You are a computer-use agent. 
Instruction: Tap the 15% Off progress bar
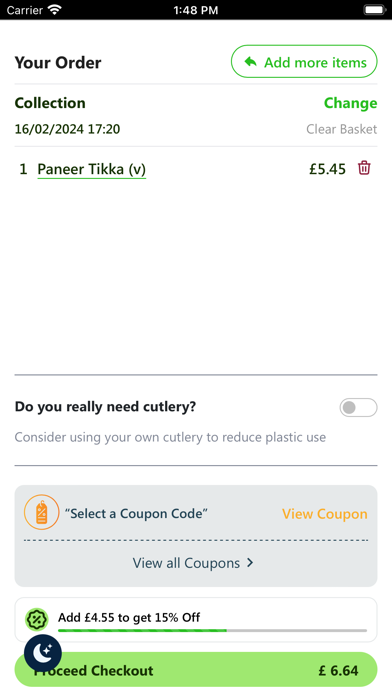point(212,630)
